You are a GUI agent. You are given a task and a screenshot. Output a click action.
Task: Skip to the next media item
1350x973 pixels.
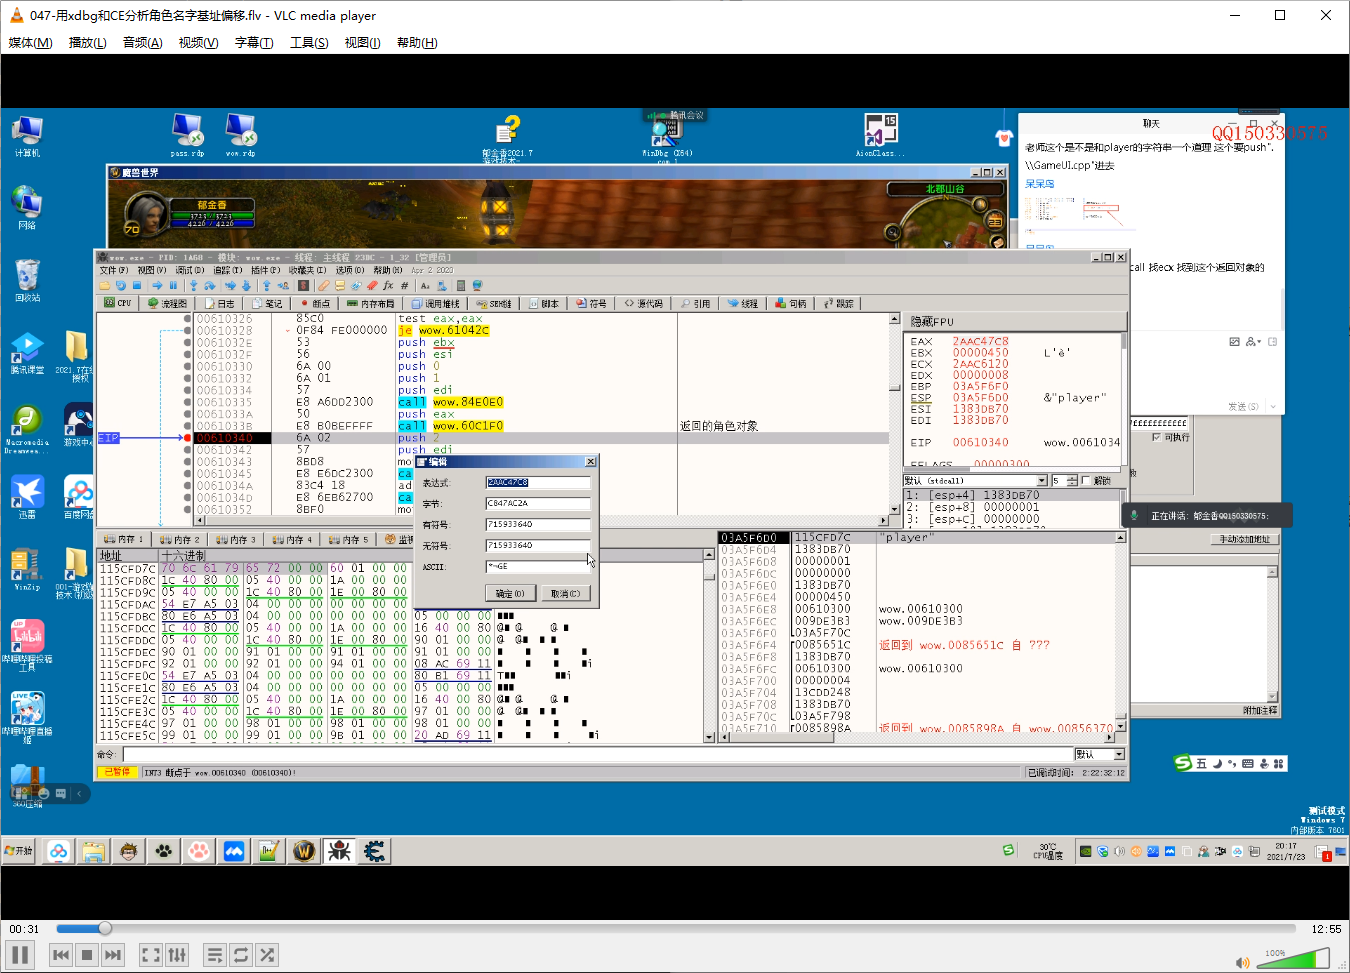(x=113, y=955)
